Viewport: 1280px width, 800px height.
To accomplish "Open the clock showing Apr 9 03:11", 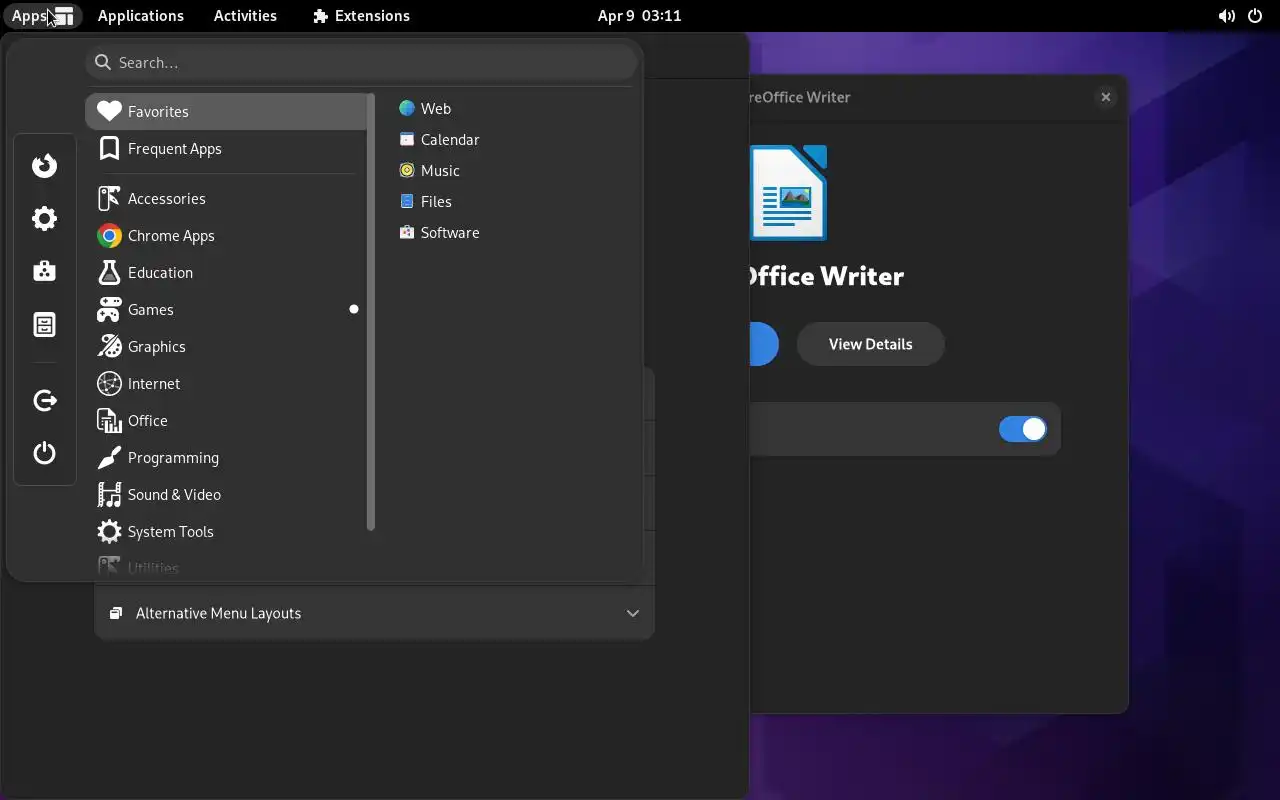I will [639, 16].
